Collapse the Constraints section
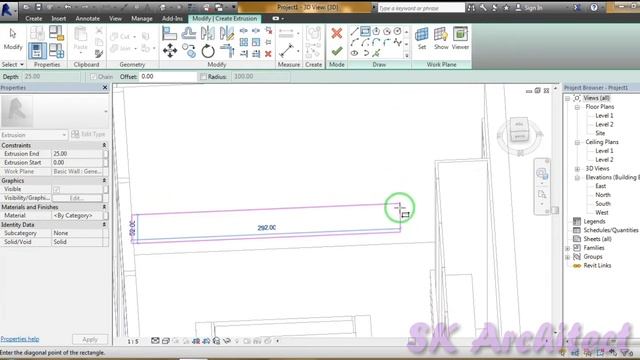The width and height of the screenshot is (640, 360). coord(104,145)
